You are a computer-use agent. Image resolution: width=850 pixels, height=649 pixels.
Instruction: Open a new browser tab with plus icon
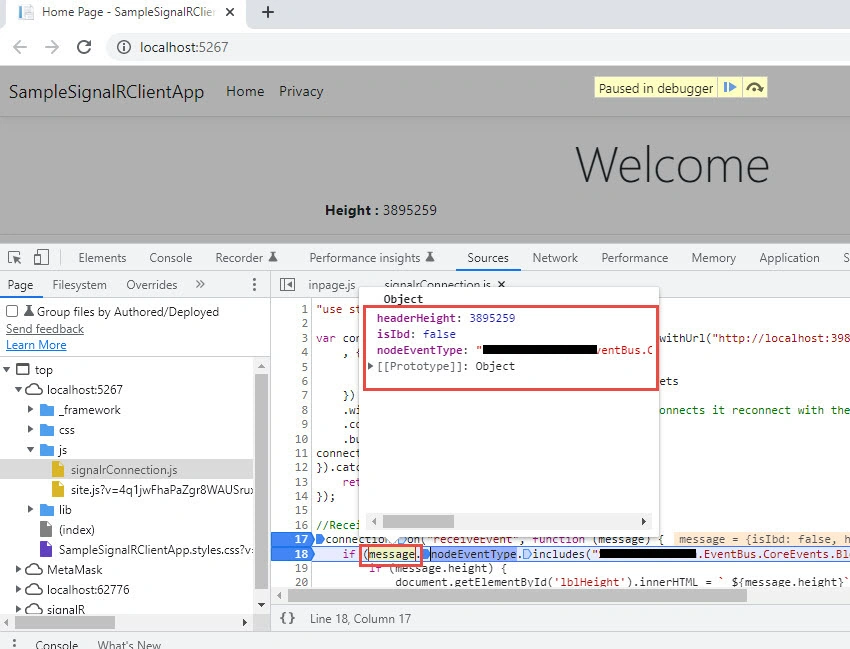pyautogui.click(x=268, y=12)
